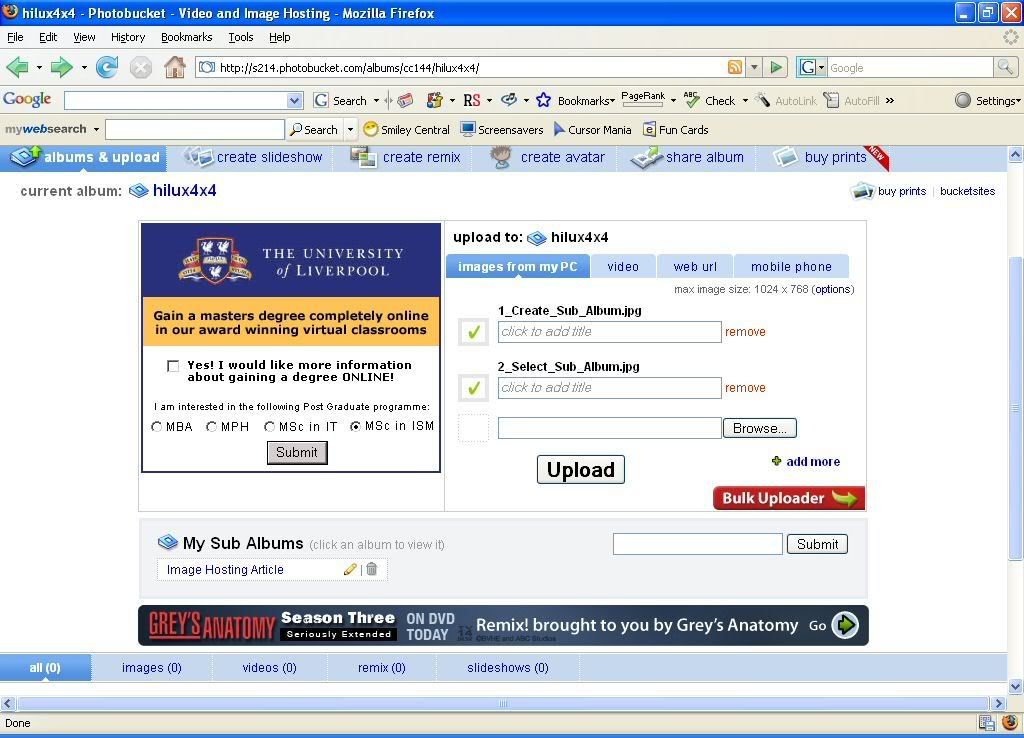
Task: Open the Image Hosting Article sub album
Action: pos(225,570)
